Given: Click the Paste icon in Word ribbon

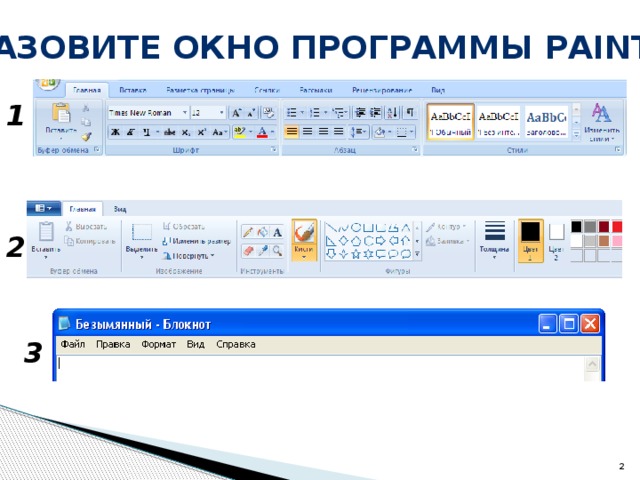Looking at the screenshot, I should point(61,113).
